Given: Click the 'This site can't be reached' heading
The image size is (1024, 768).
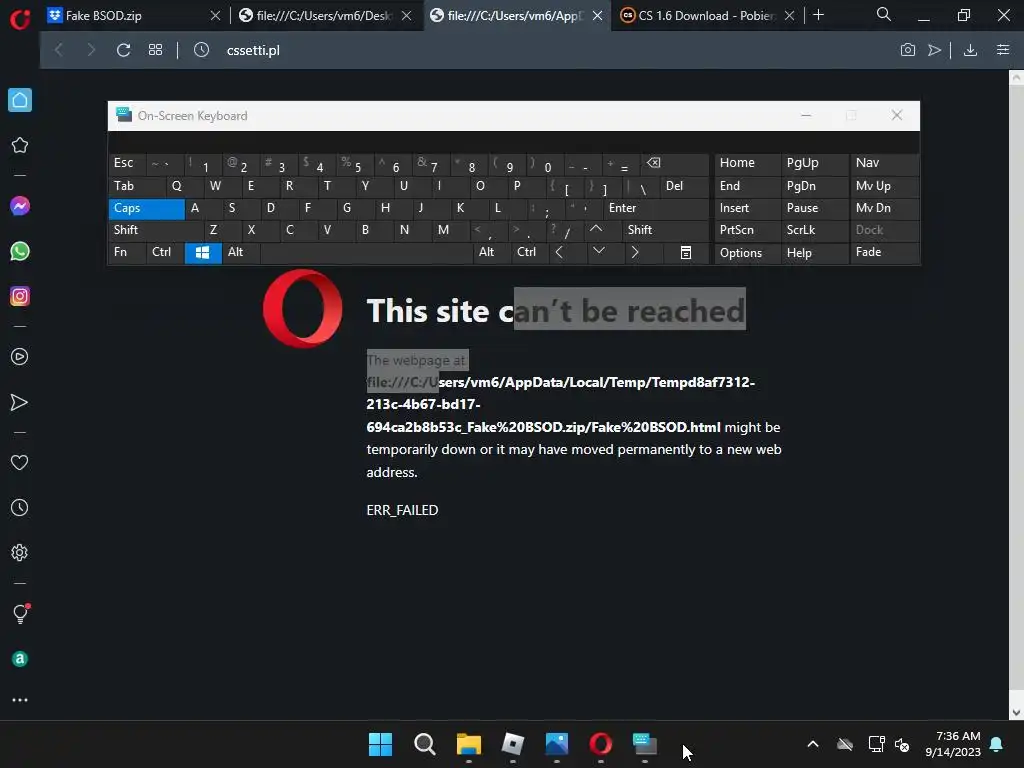Looking at the screenshot, I should [x=556, y=310].
